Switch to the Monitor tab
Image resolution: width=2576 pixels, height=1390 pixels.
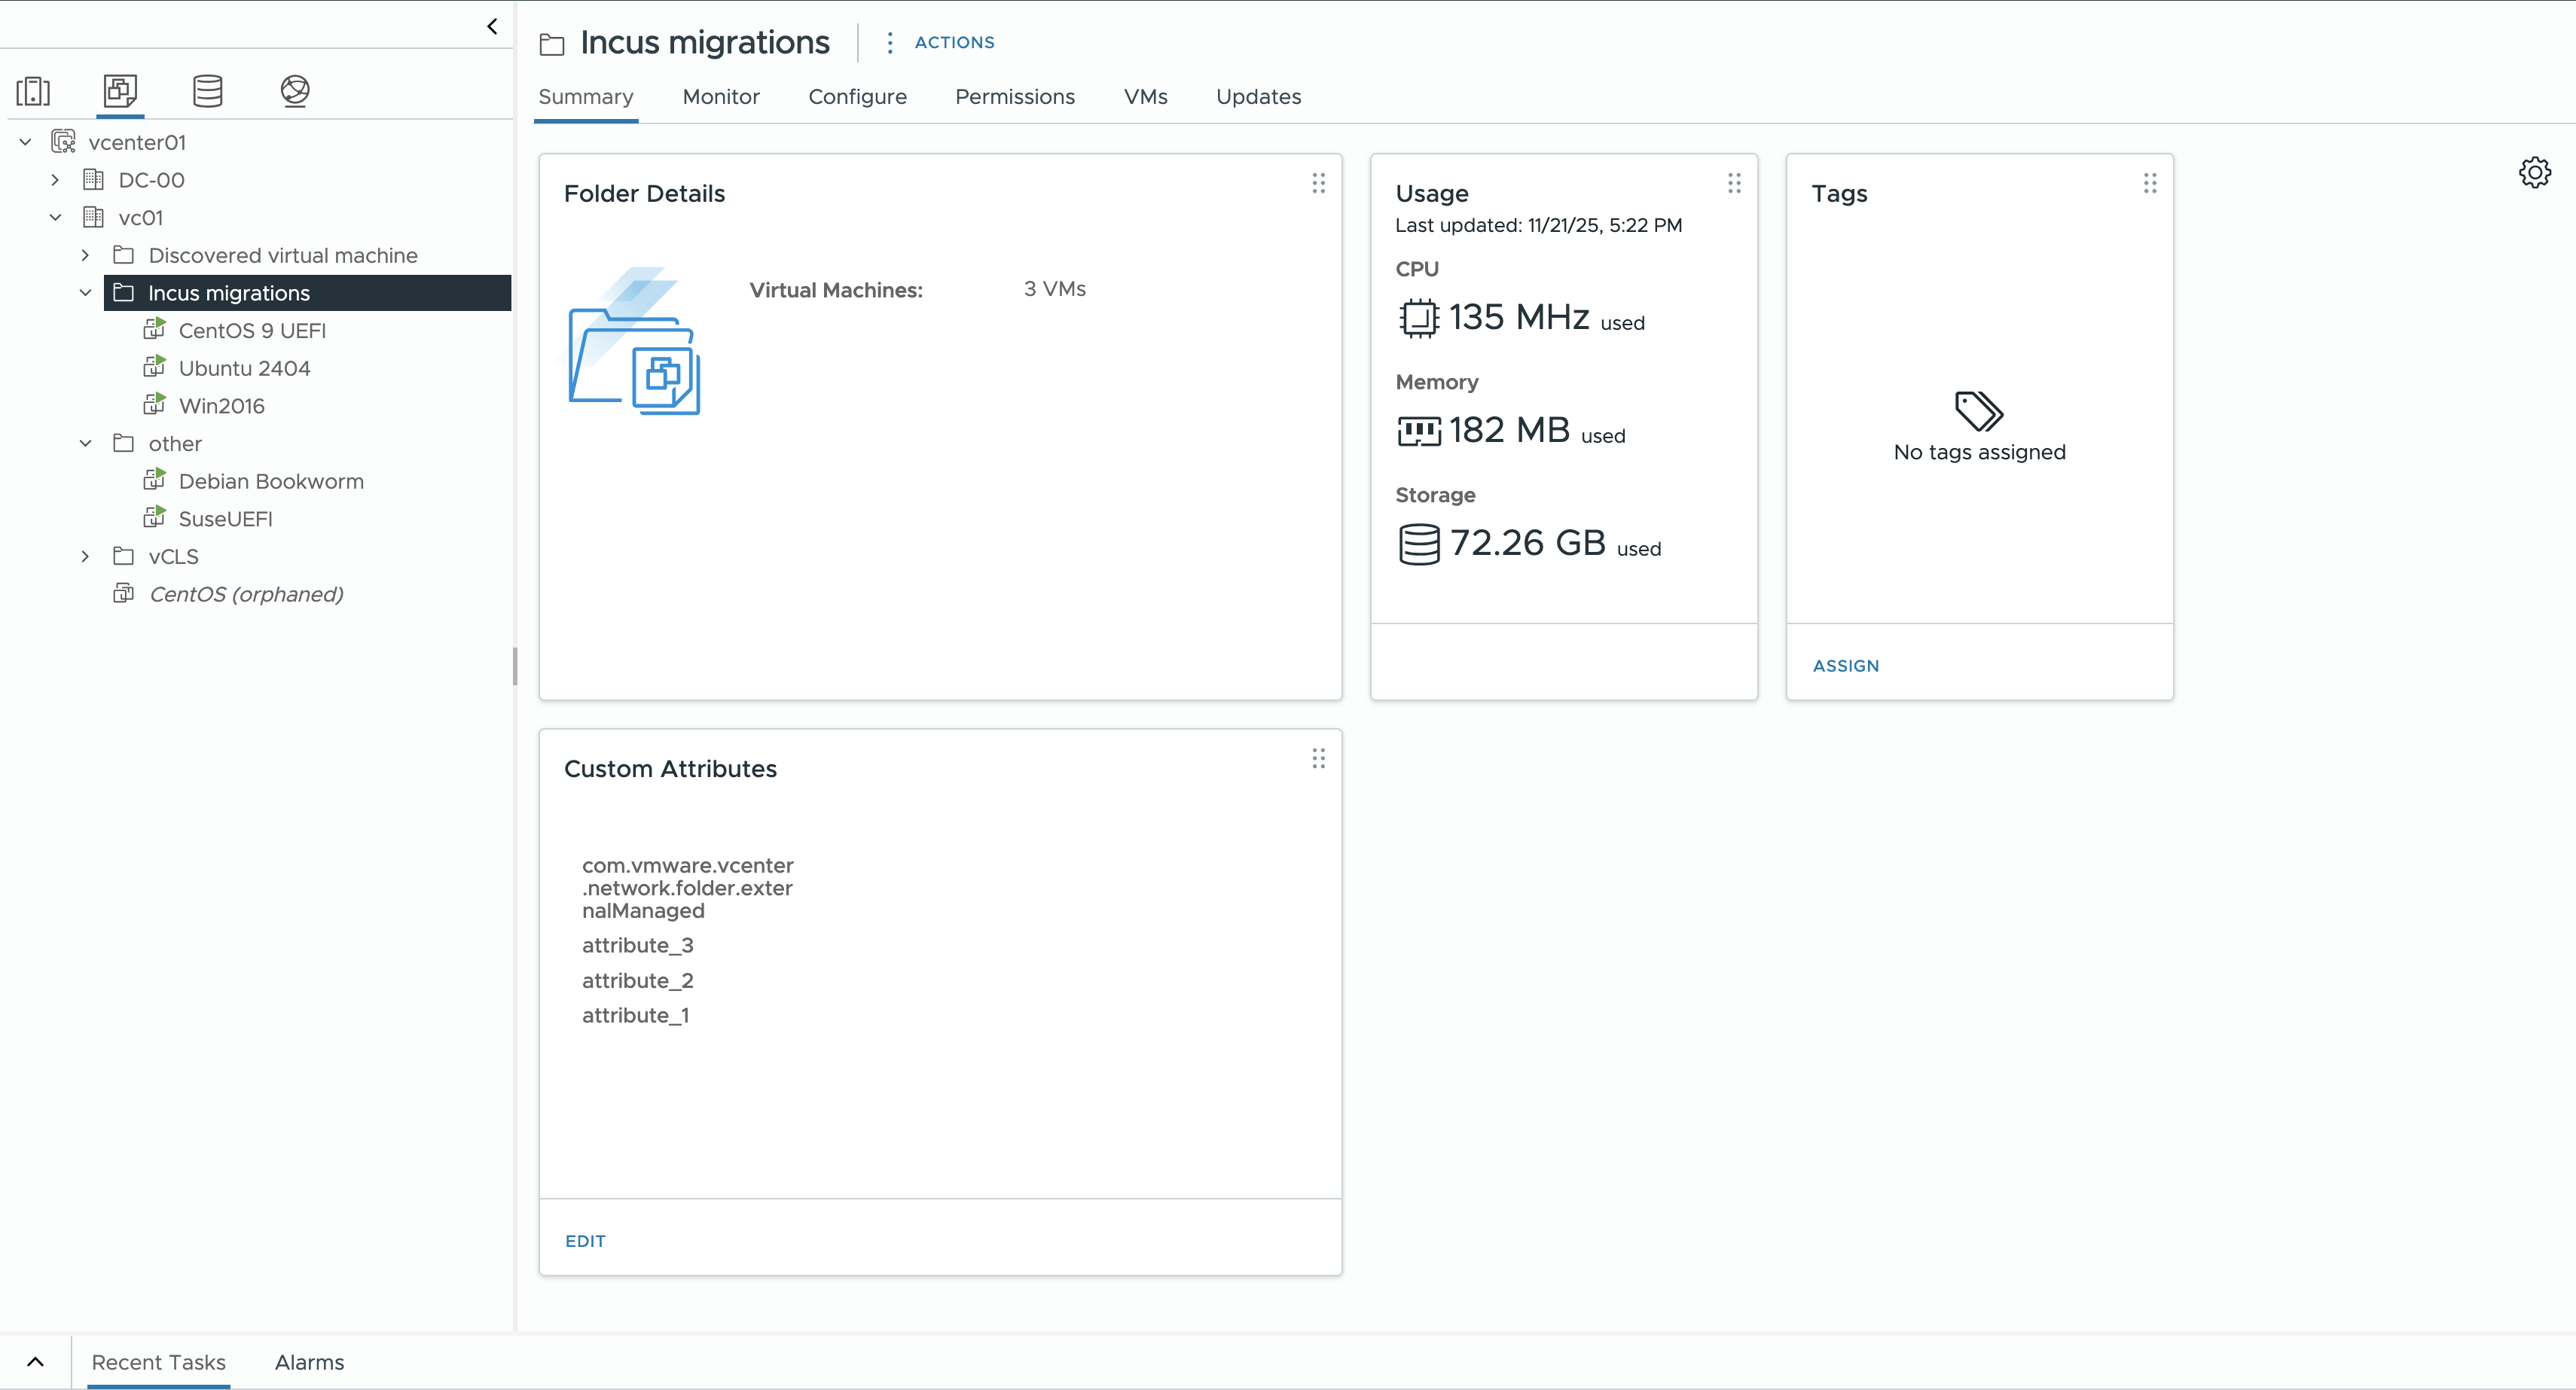[x=720, y=96]
